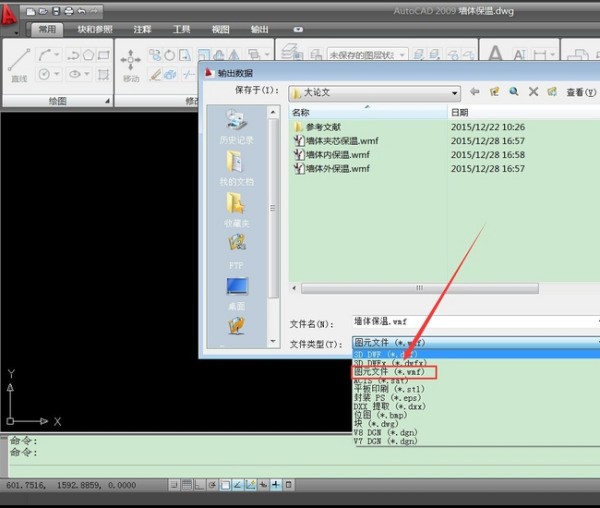Switch to the 输出 (Output) ribbon tab
Viewport: 600px width, 508px height.
(x=259, y=29)
